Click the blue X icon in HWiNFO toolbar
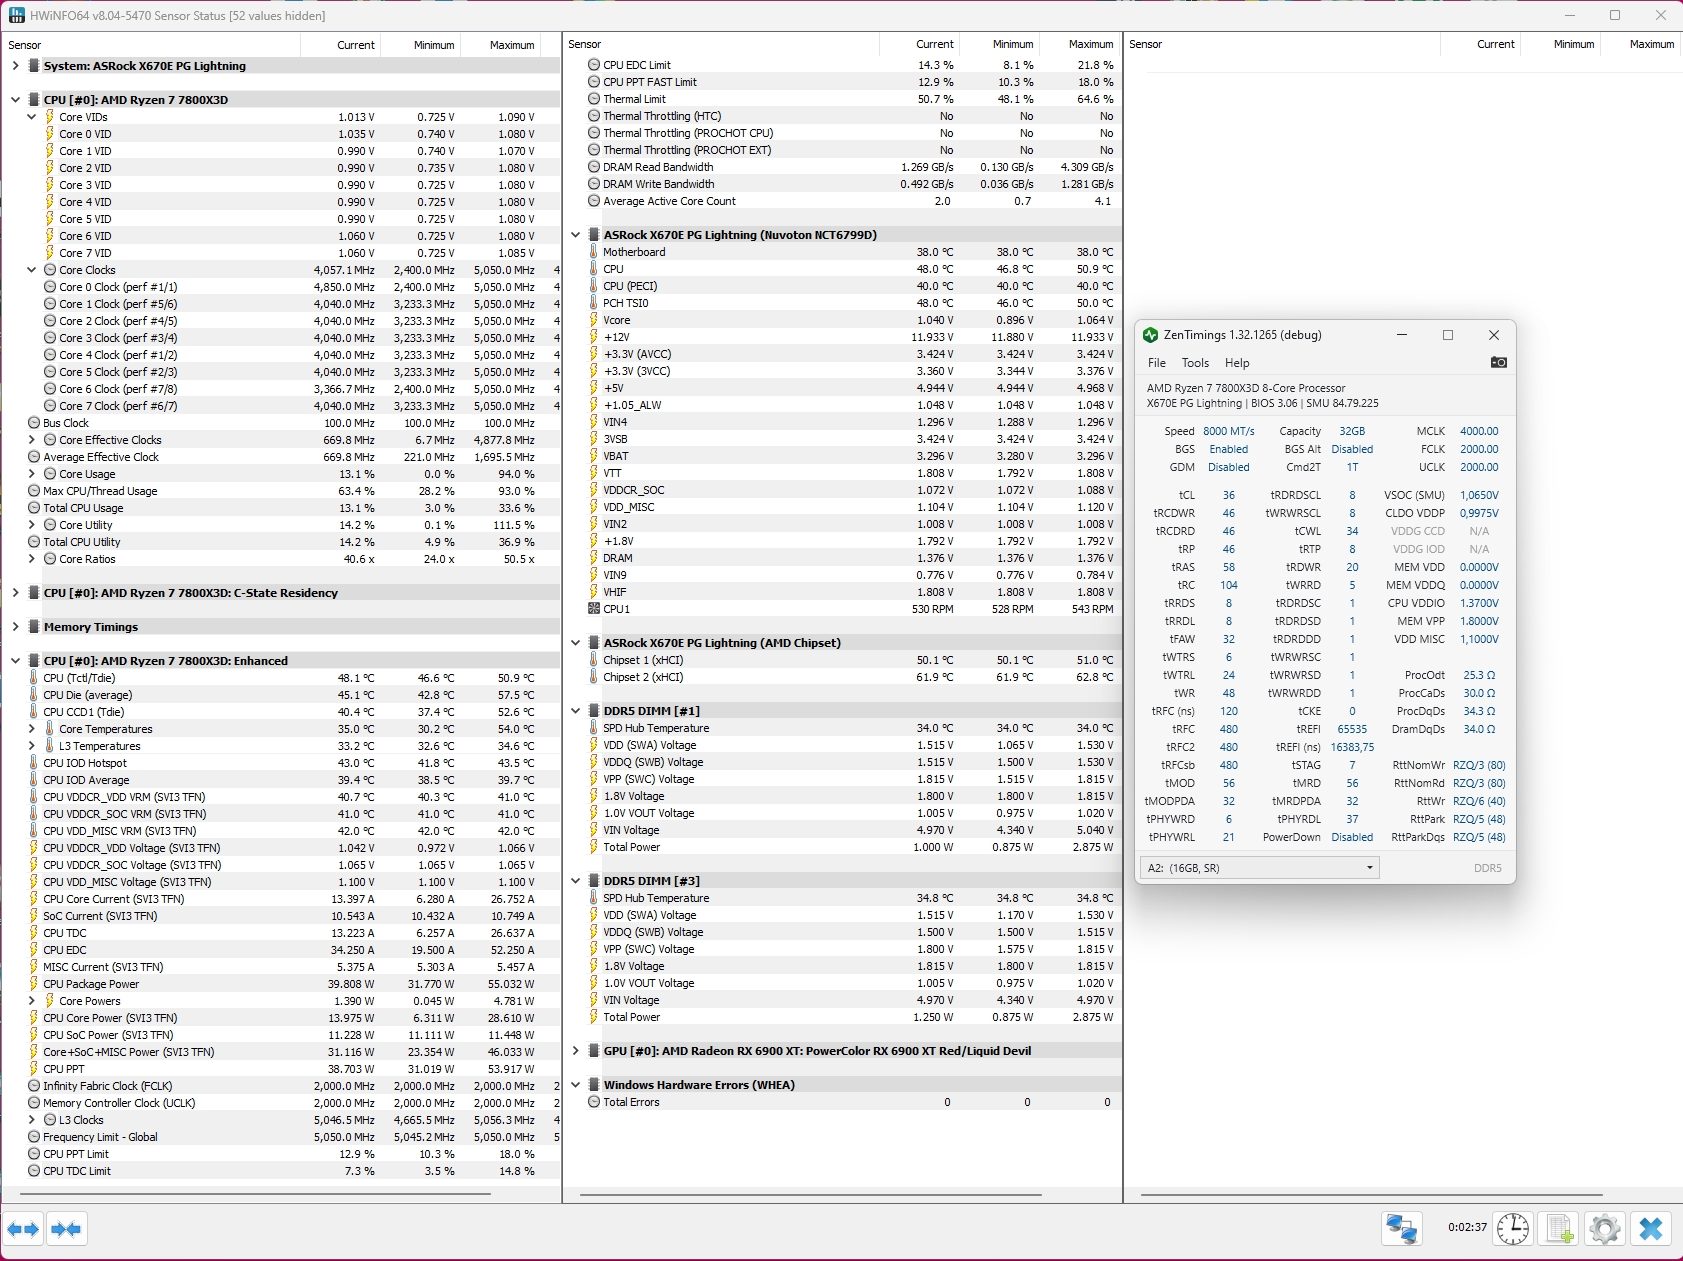The width and height of the screenshot is (1683, 1261). point(1651,1228)
